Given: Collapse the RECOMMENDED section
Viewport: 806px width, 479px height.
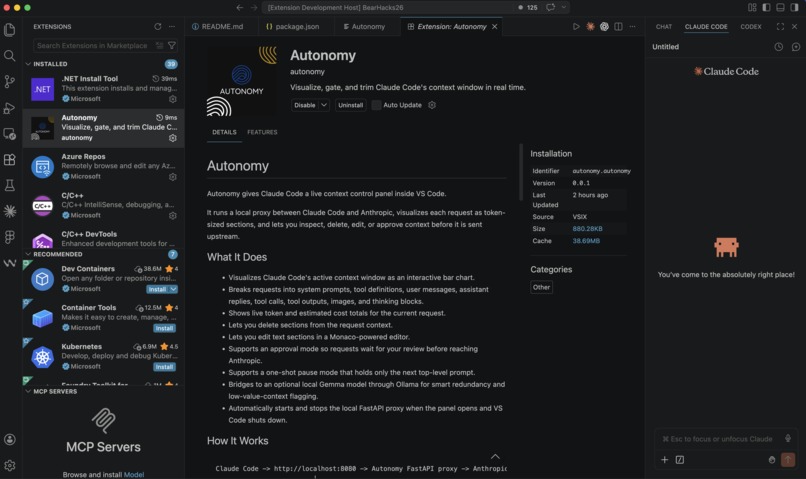Looking at the screenshot, I should (28, 254).
